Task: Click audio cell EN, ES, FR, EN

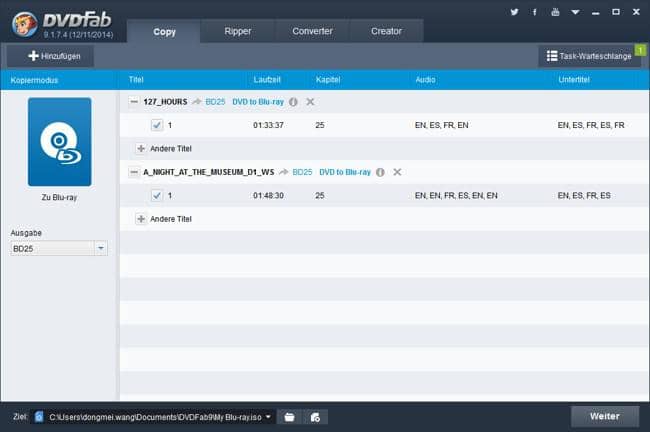Action: tap(441, 125)
